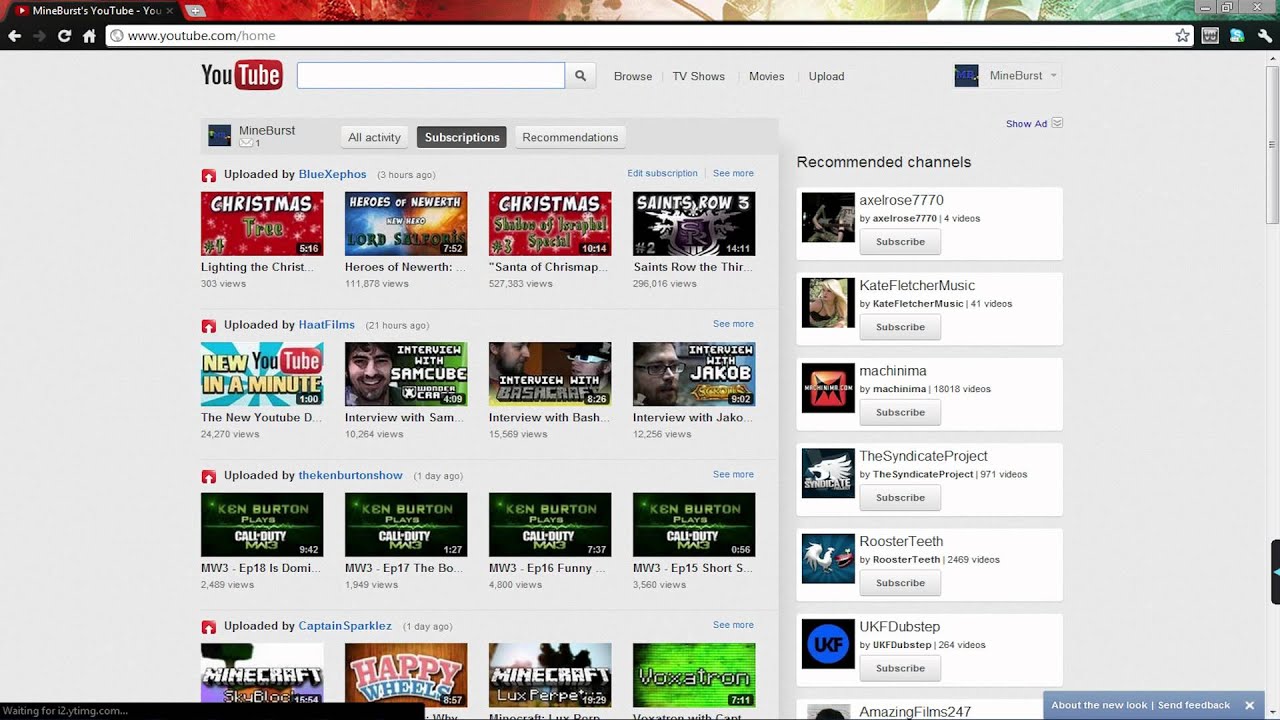Bookmark page with the star icon
The image size is (1280, 720).
pyautogui.click(x=1183, y=36)
